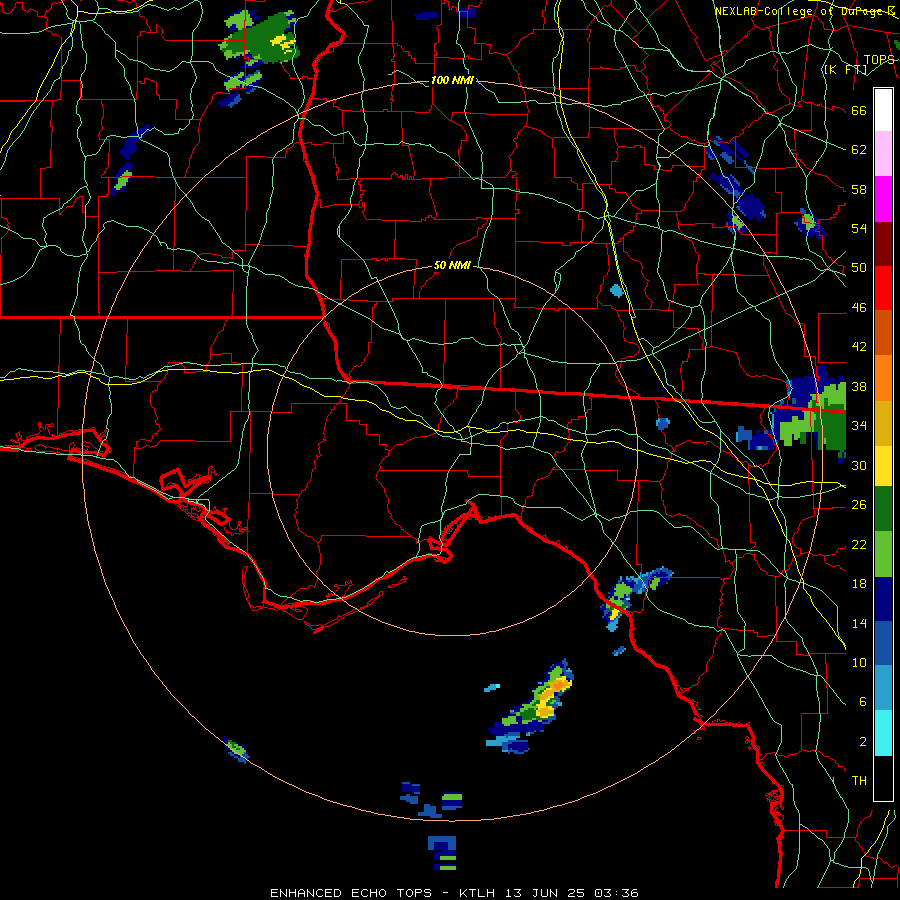Select the dark red legend swatch
Image resolution: width=900 pixels, height=900 pixels.
coord(883,244)
